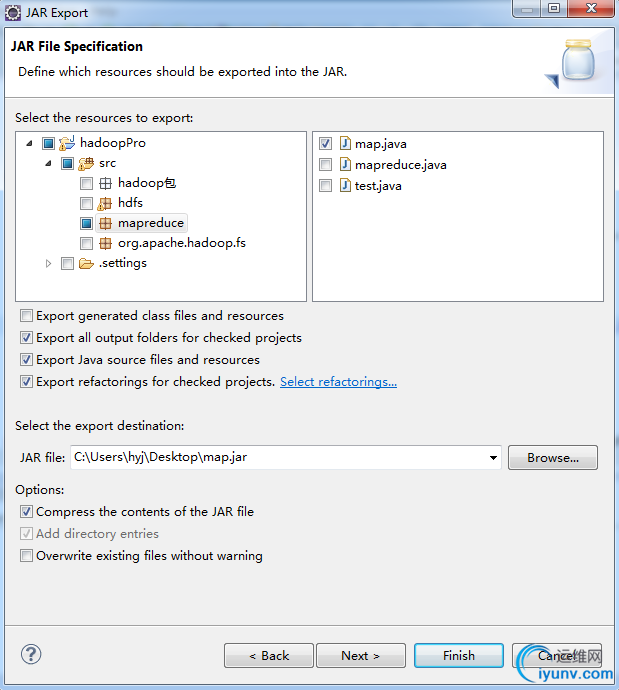Image resolution: width=619 pixels, height=690 pixels.
Task: Uncheck Compress the contents of the JAR file
Action: coord(27,512)
